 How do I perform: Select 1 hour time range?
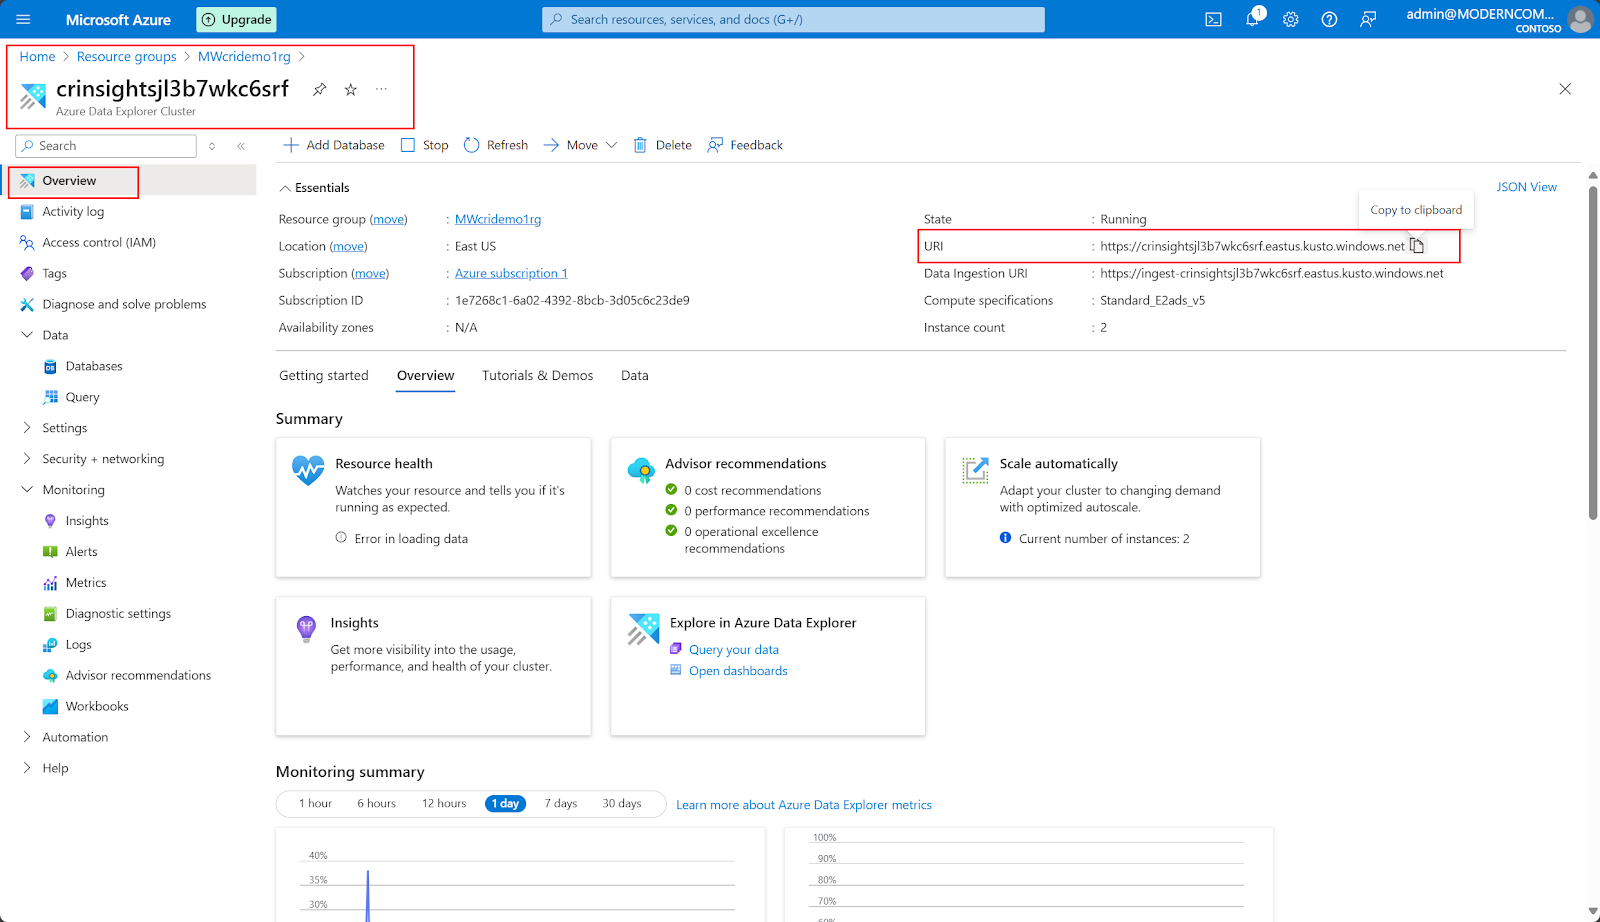[315, 804]
